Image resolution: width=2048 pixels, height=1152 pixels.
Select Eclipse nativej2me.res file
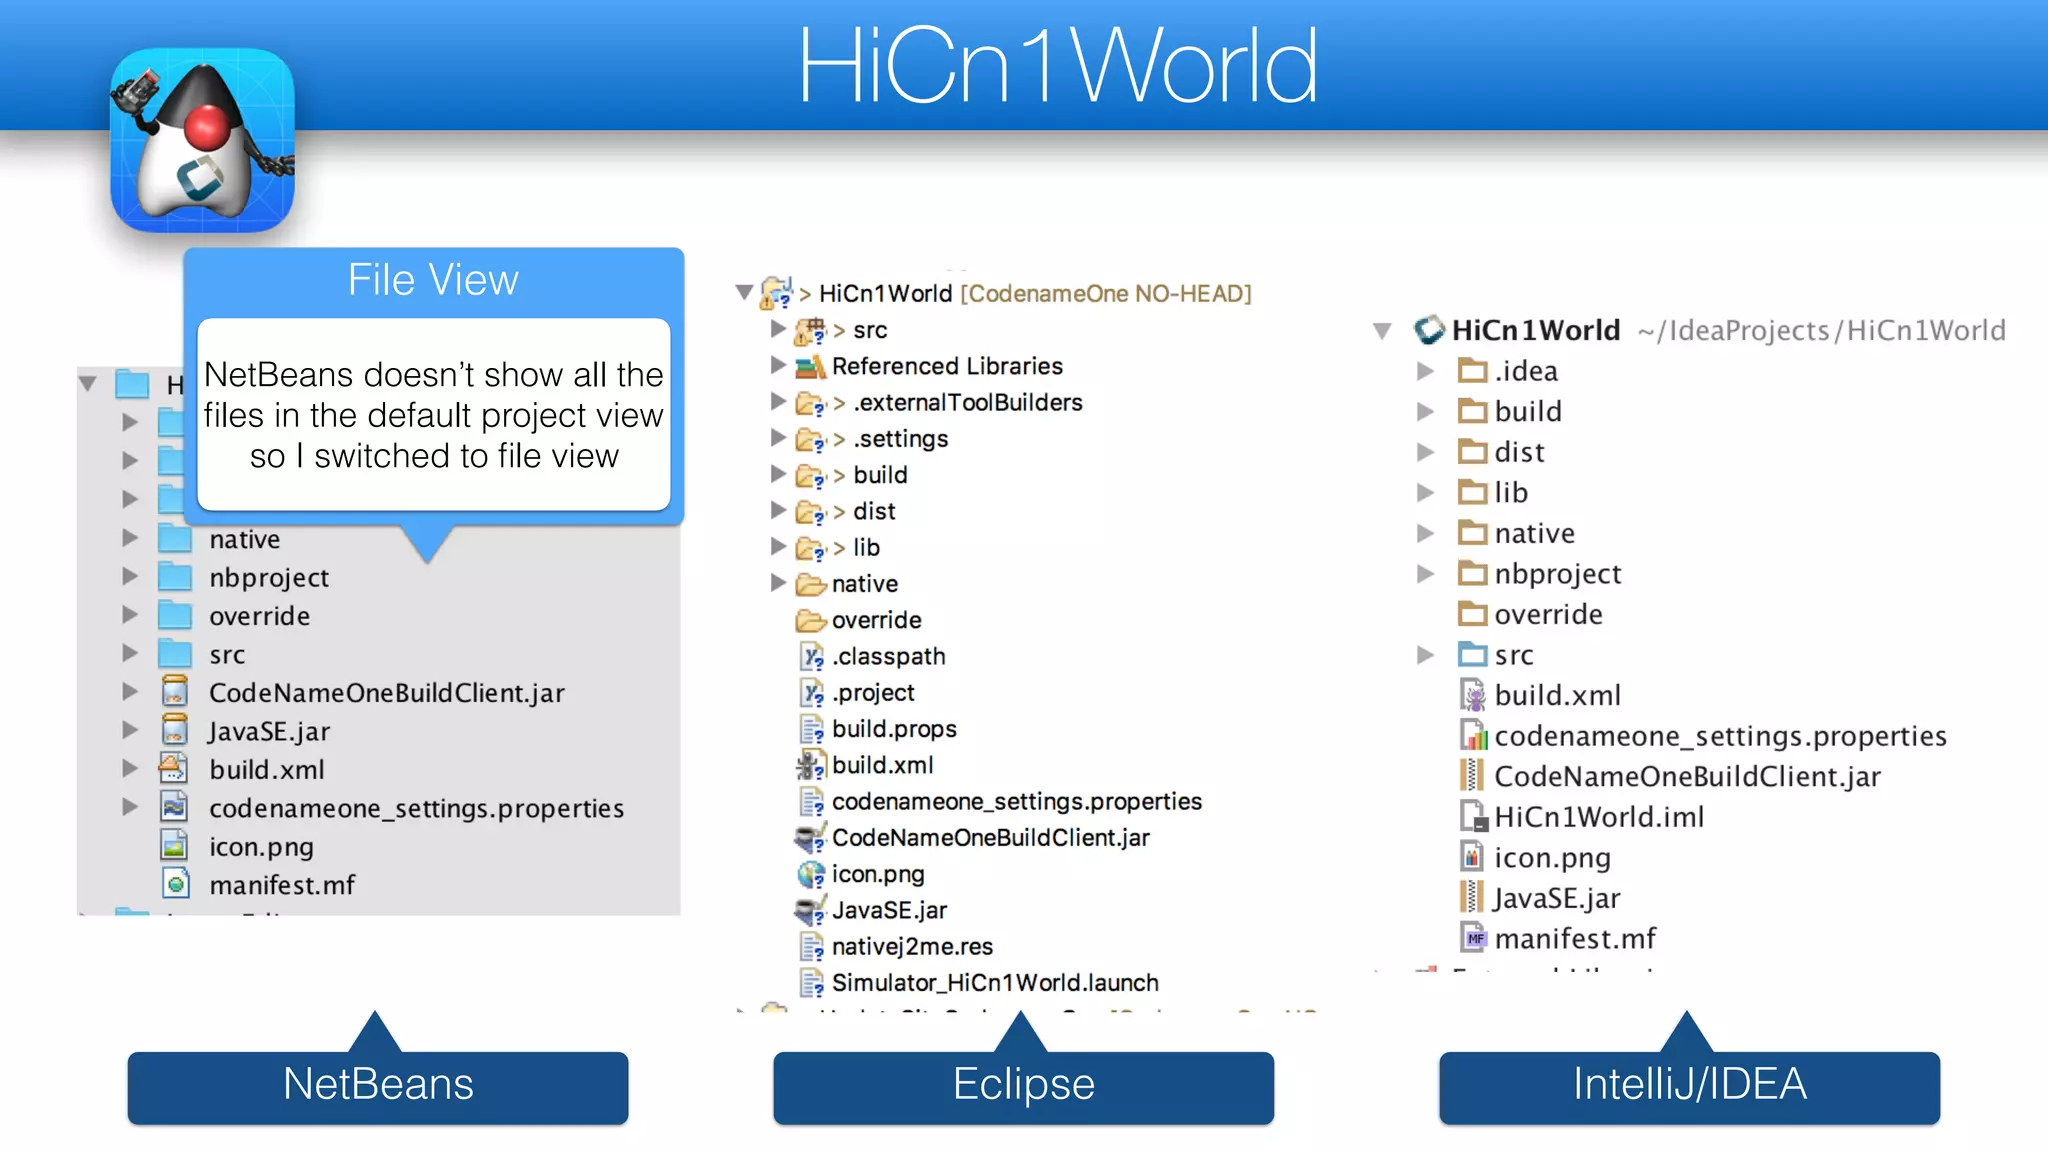896,946
